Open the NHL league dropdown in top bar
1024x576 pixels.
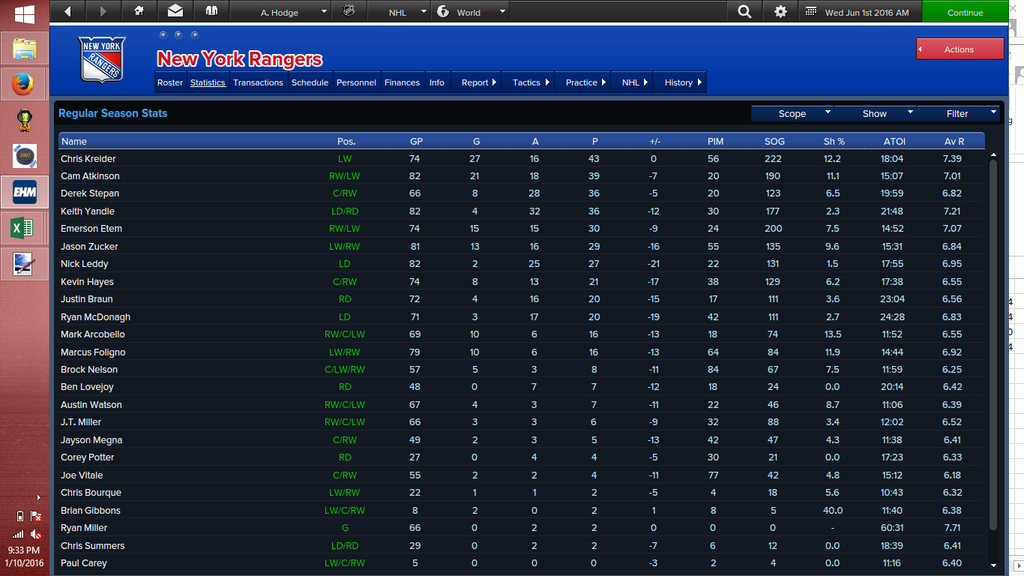398,12
